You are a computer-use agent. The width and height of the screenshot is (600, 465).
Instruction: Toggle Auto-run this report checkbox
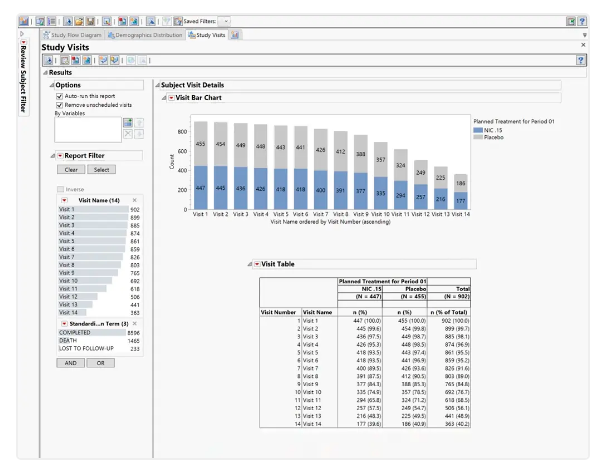(x=59, y=96)
